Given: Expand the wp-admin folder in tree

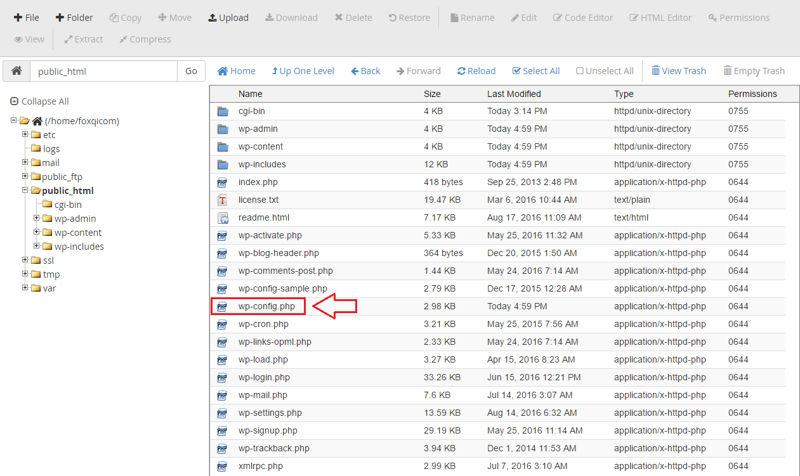Looking at the screenshot, I should click(x=37, y=218).
